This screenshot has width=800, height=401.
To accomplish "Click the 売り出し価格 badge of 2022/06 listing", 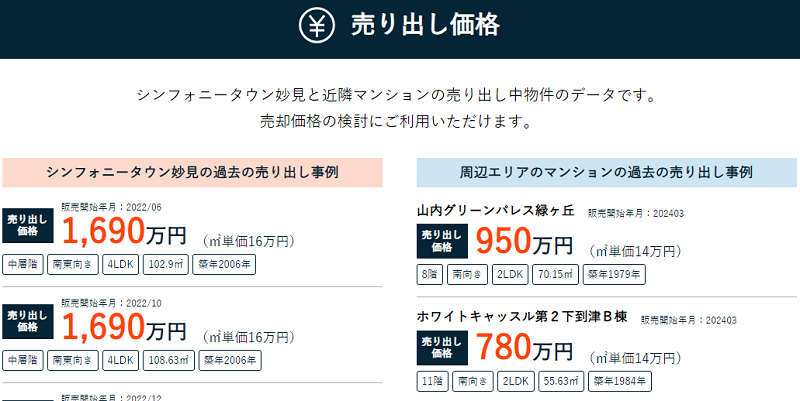I will coord(28,225).
